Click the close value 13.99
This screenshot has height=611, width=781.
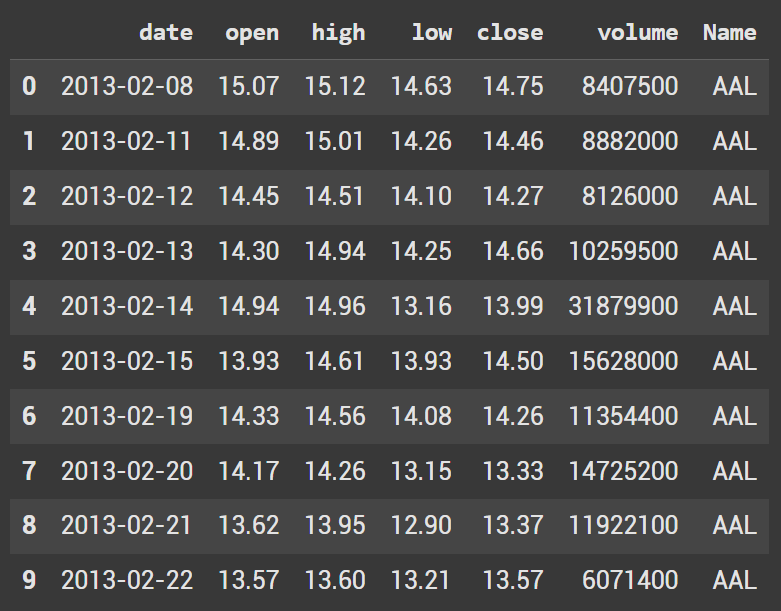tap(513, 305)
